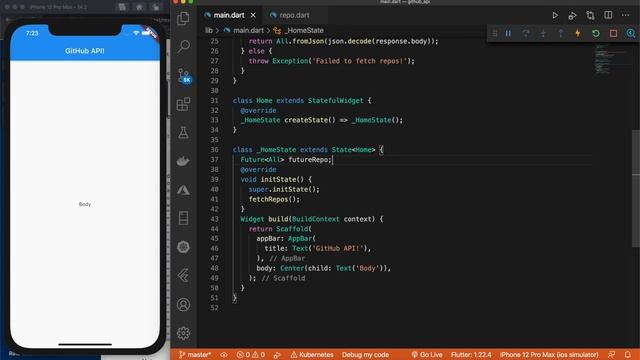Click Flutter: 1.22.4 version status

click(471, 355)
